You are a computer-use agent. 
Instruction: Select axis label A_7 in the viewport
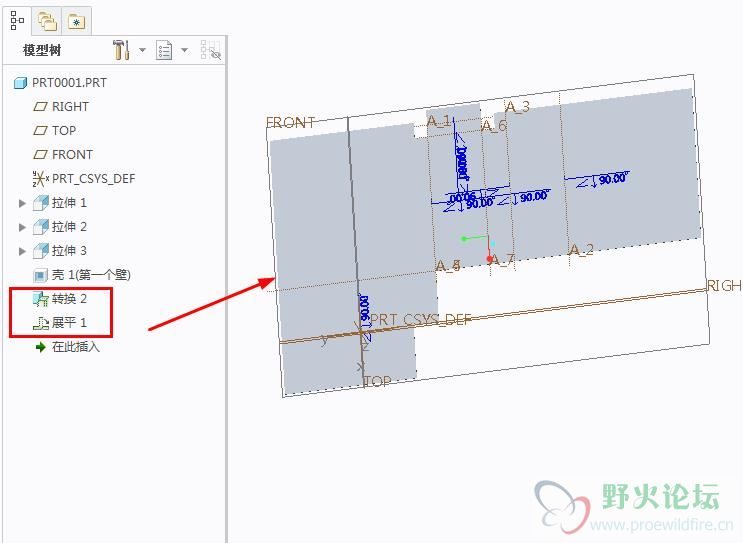click(502, 260)
